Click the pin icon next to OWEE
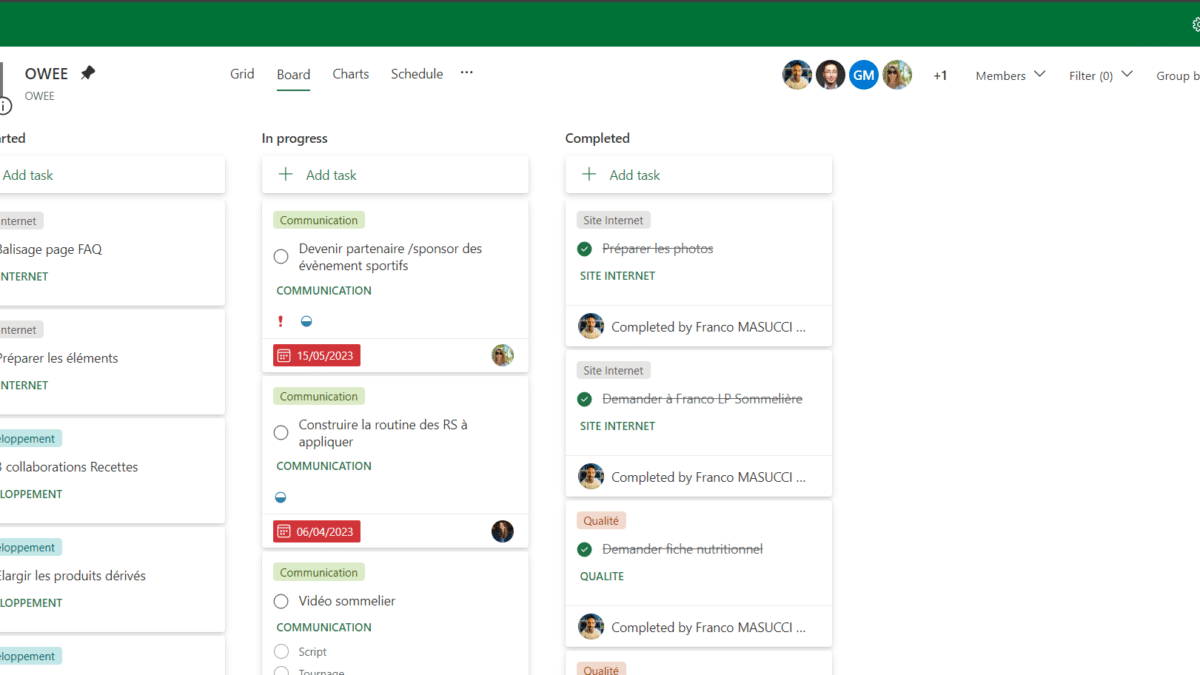 pyautogui.click(x=88, y=73)
